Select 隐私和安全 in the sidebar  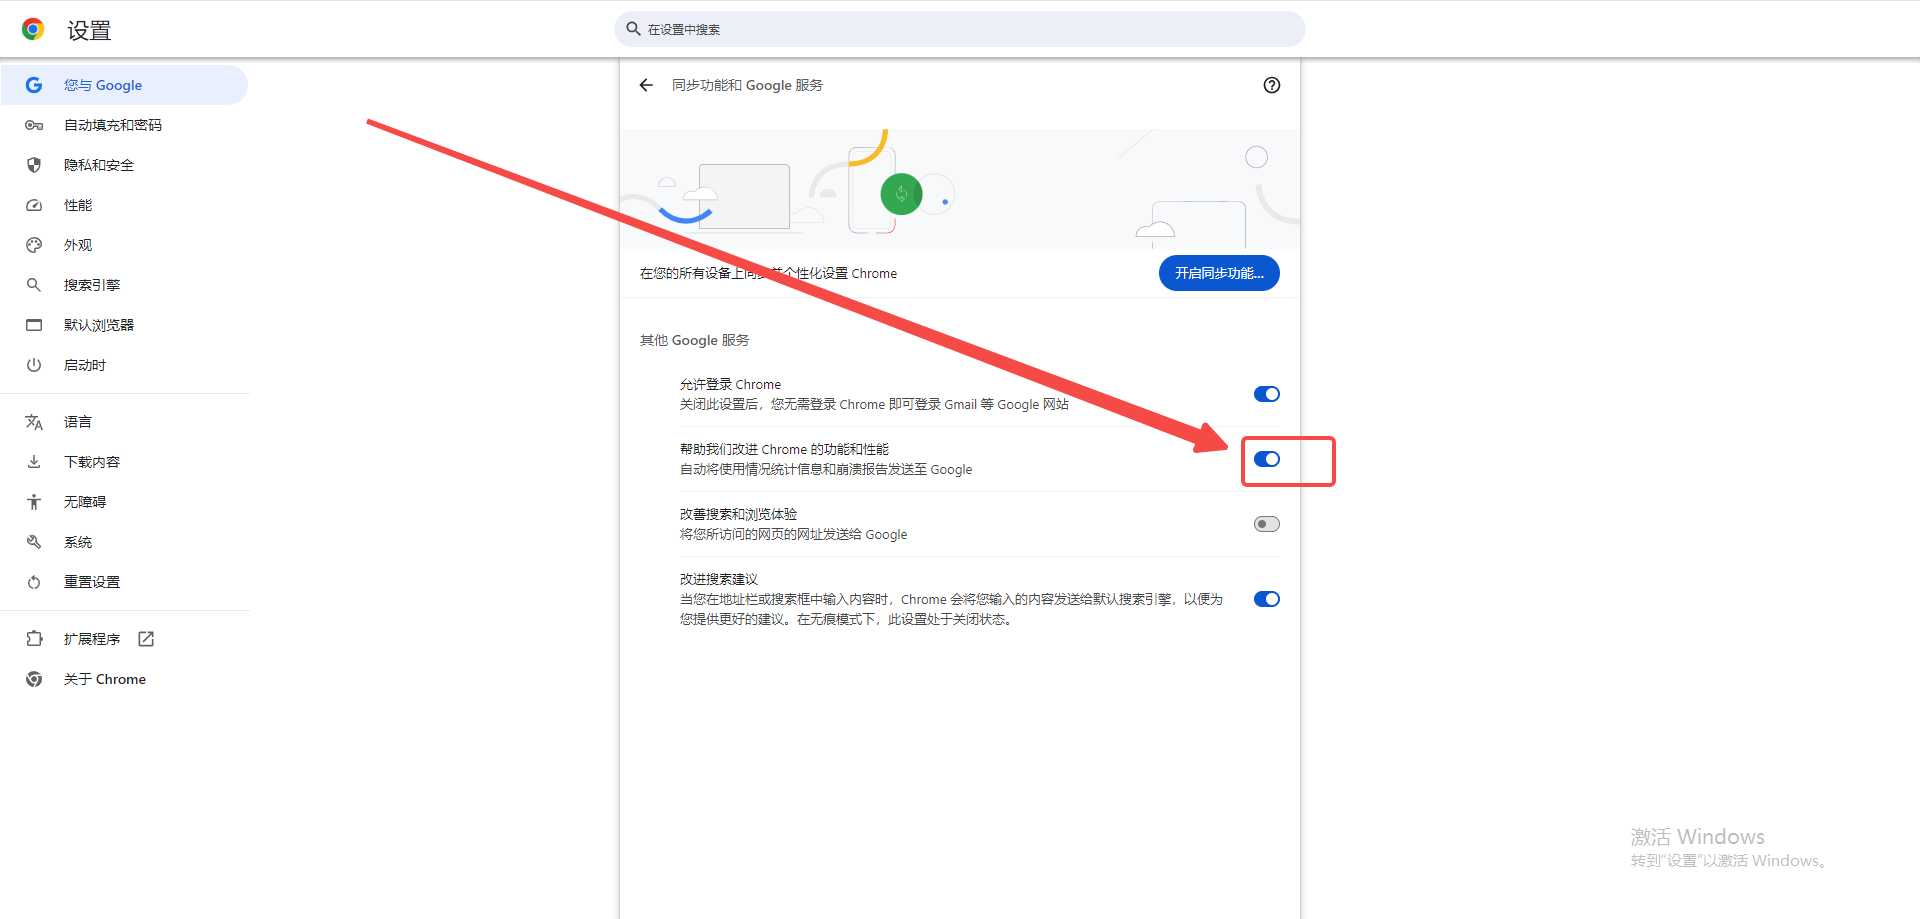(124, 165)
